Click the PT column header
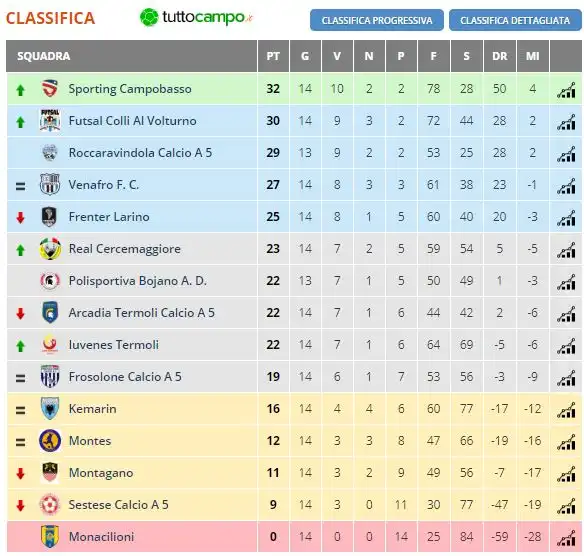The width and height of the screenshot is (584, 556). coord(273,56)
